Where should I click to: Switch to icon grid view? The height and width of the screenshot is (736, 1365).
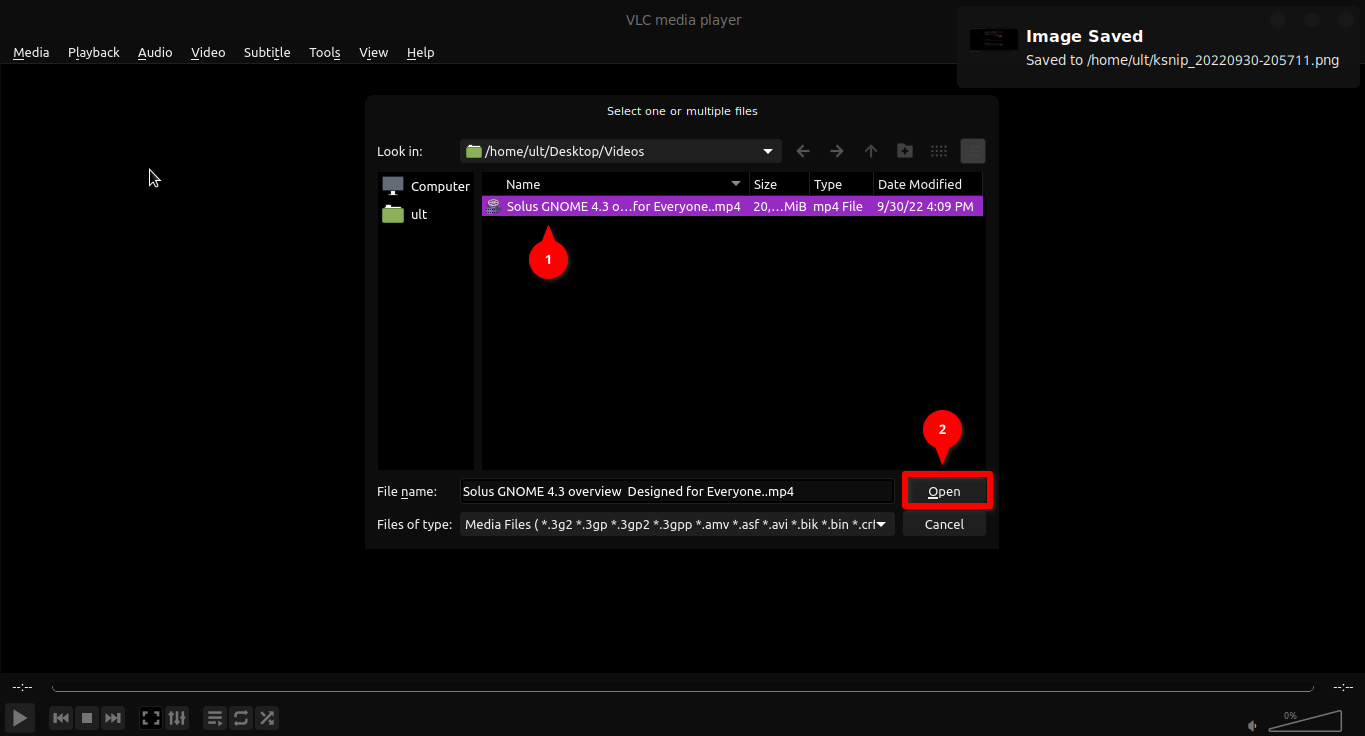point(939,151)
